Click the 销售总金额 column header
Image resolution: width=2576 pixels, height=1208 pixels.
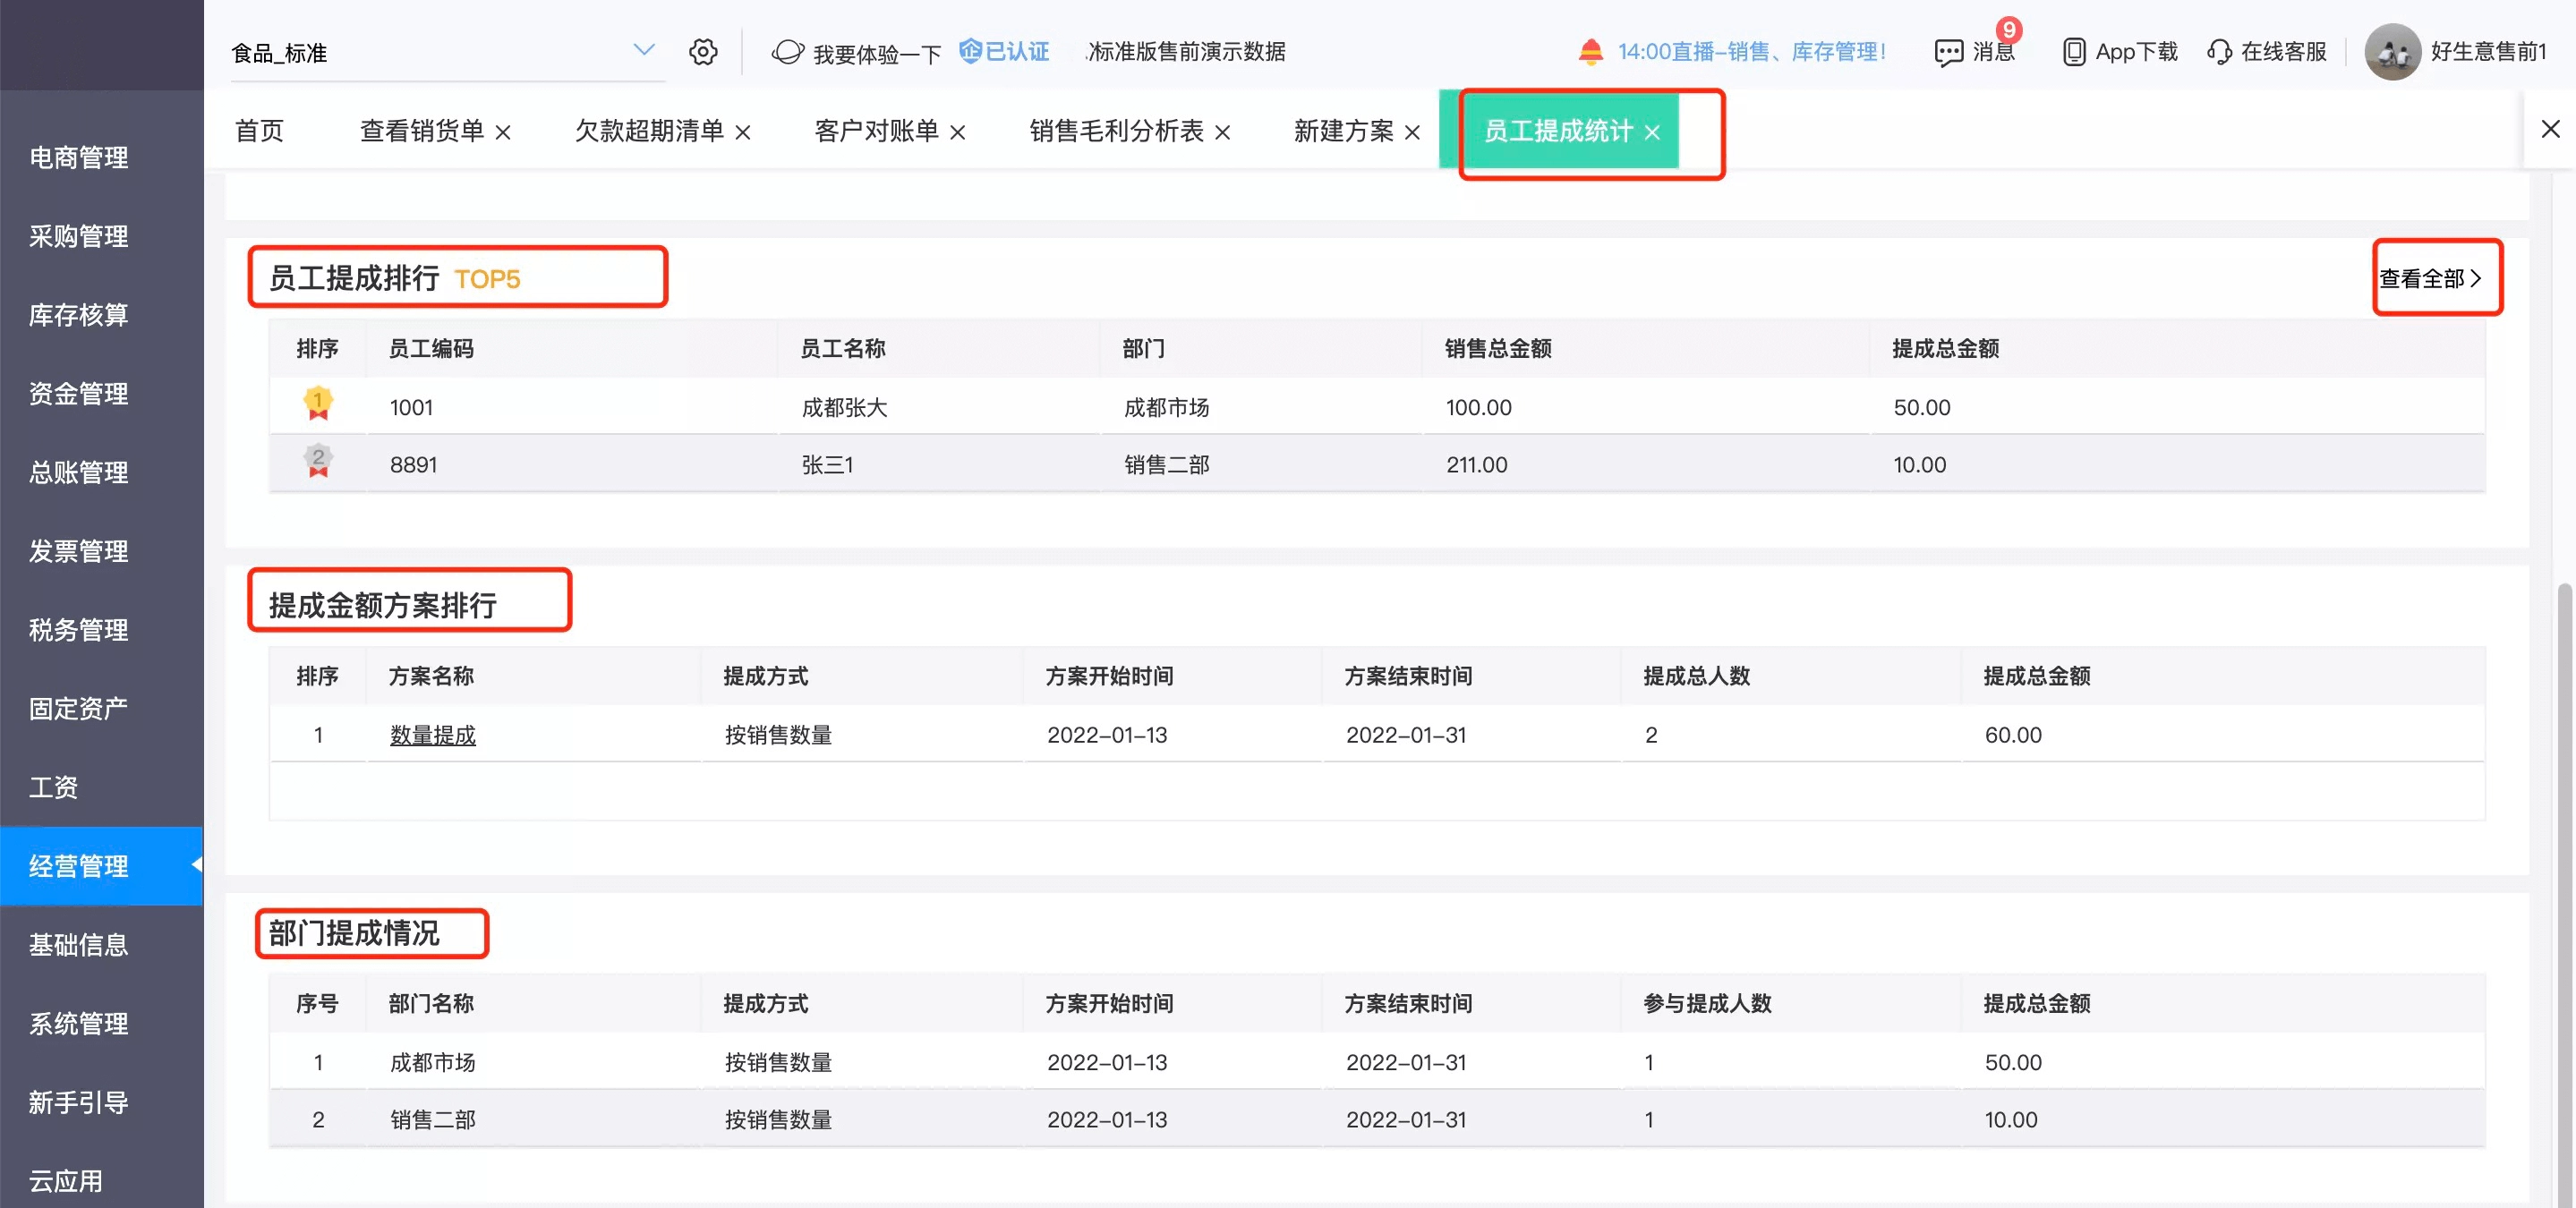coord(1498,349)
